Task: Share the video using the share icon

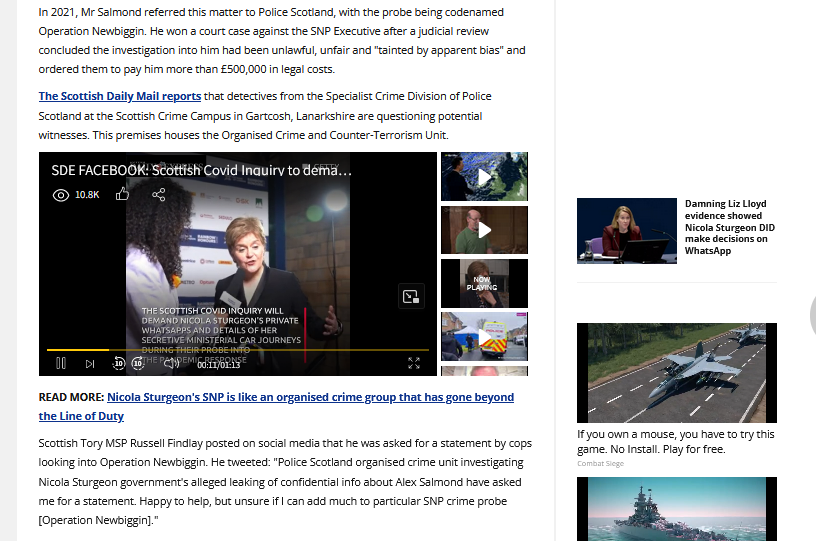Action: (159, 195)
